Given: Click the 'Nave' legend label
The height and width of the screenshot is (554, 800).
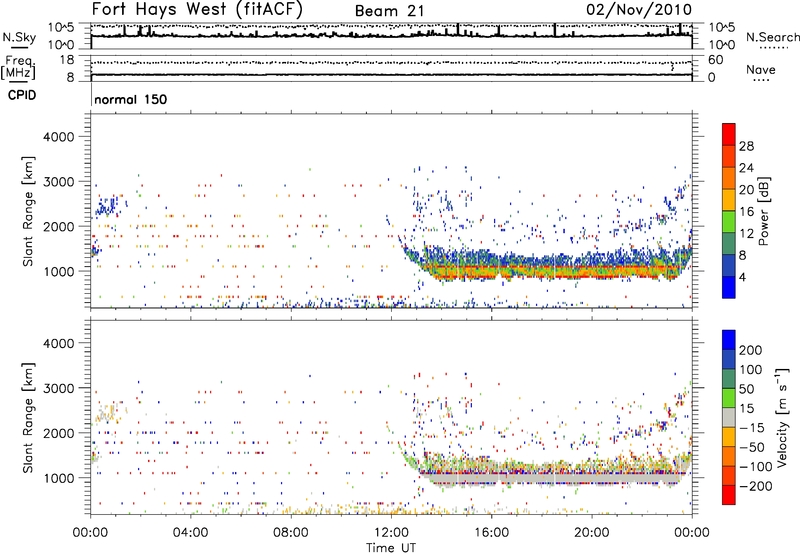Looking at the screenshot, I should point(761,69).
